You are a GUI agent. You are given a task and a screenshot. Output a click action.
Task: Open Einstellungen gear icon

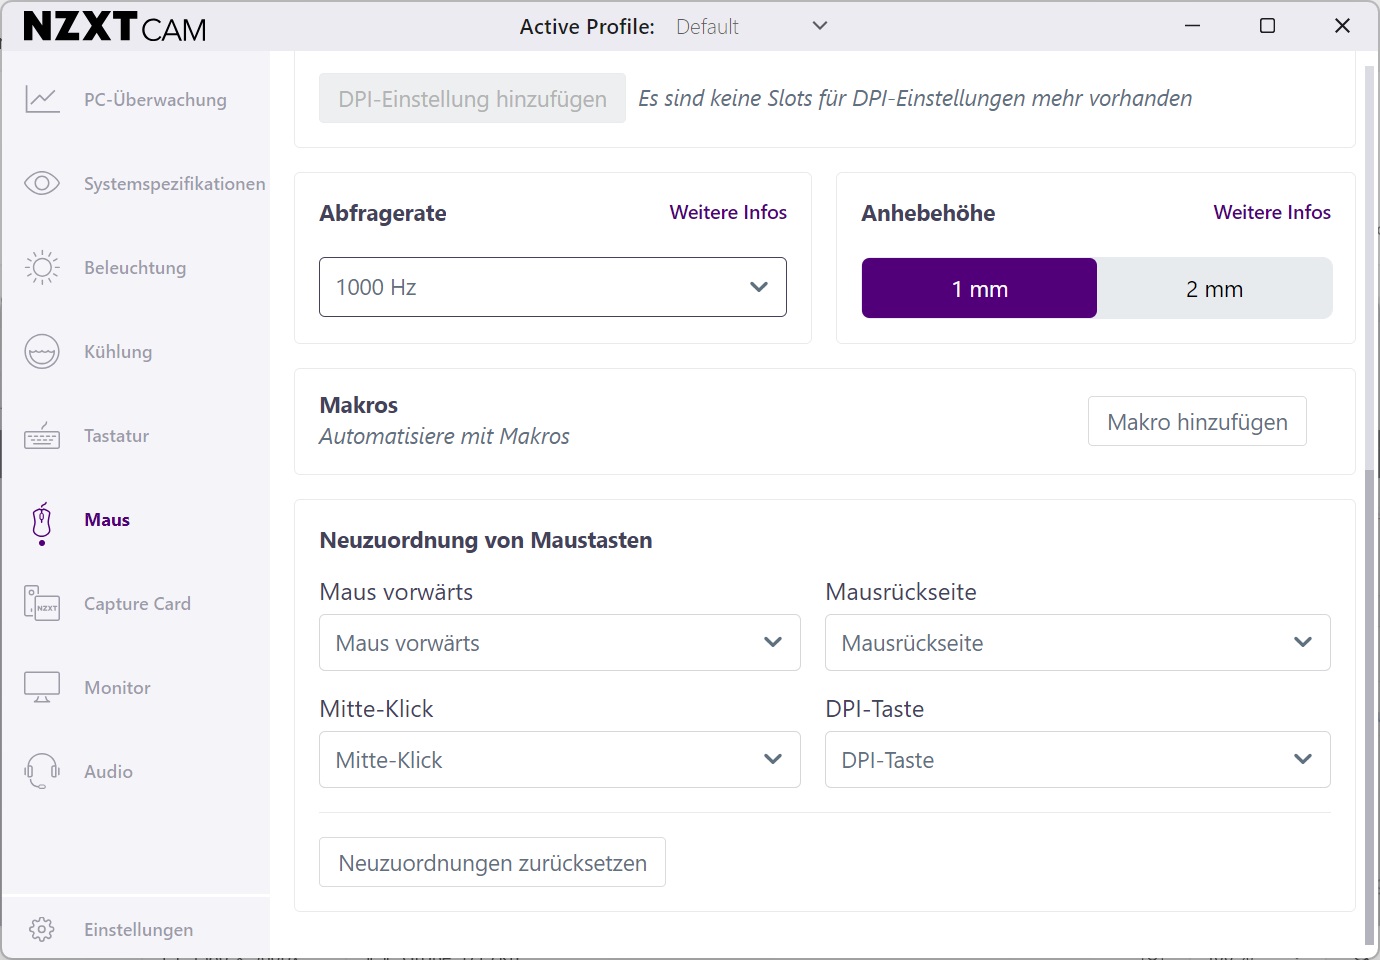click(42, 929)
